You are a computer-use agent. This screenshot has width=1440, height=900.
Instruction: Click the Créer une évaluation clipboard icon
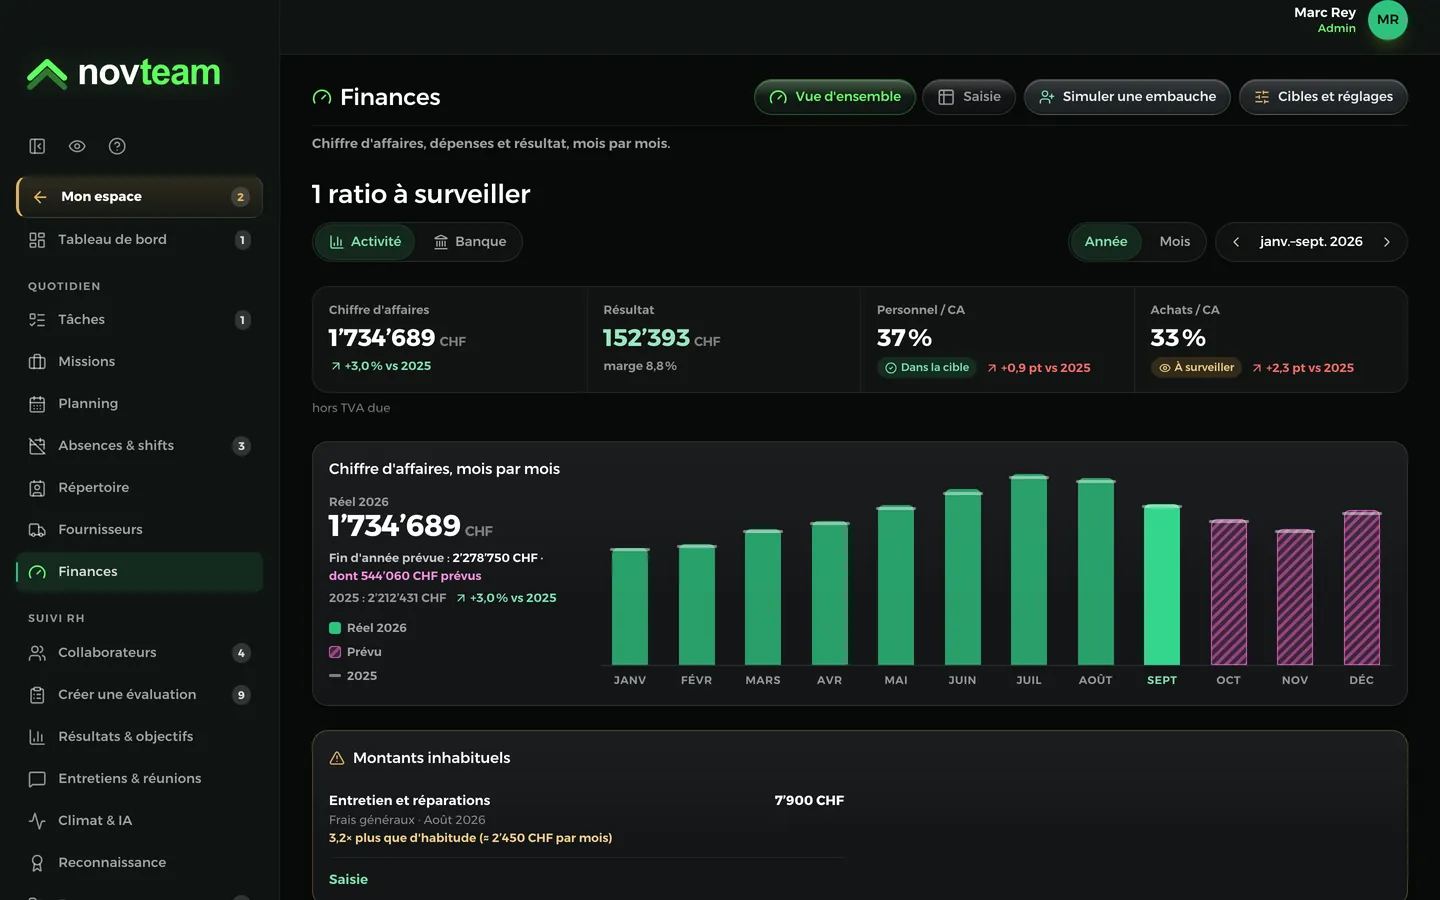click(37, 695)
